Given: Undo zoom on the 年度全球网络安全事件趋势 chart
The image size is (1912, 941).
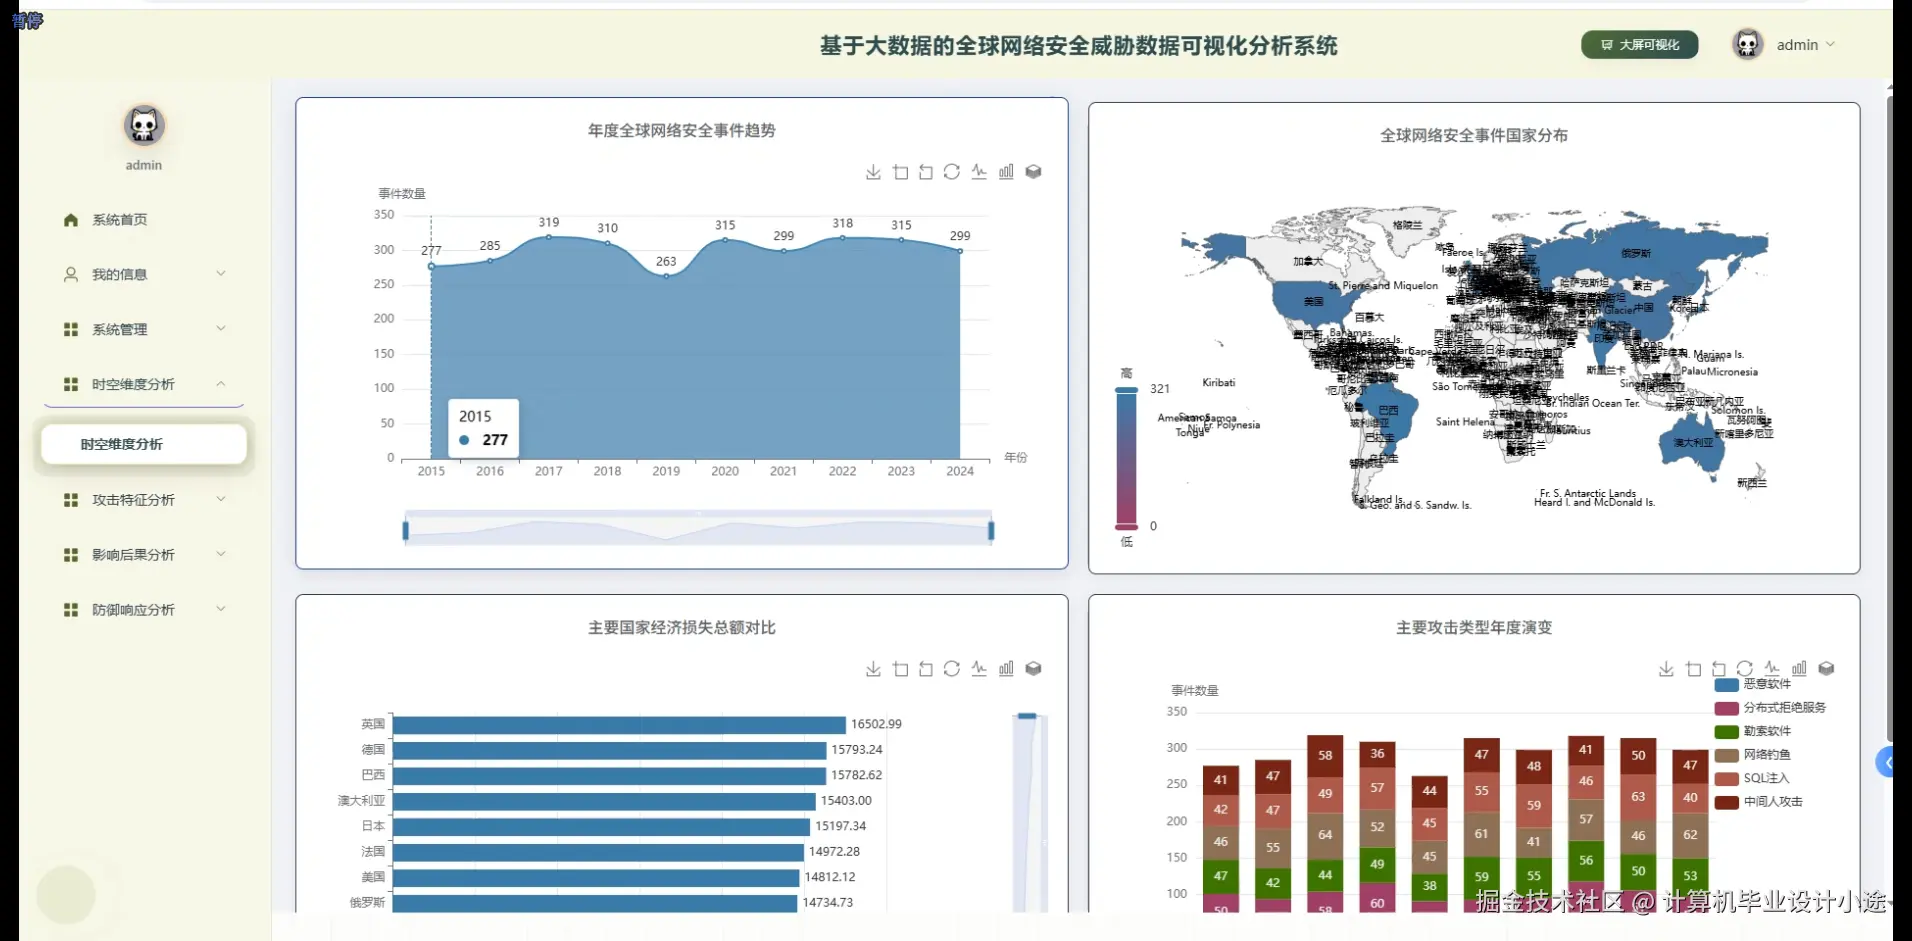Looking at the screenshot, I should 926,172.
